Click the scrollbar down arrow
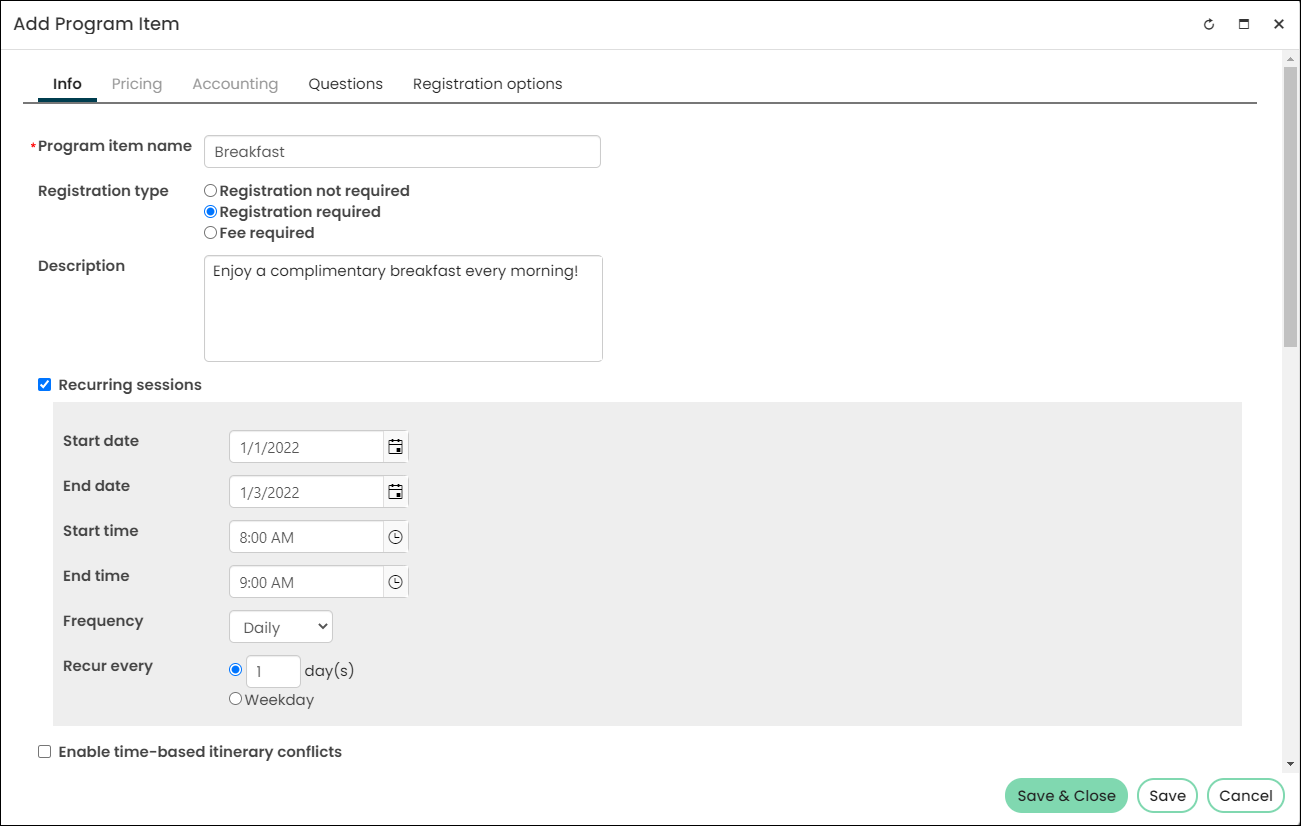The image size is (1301, 826). [1290, 763]
